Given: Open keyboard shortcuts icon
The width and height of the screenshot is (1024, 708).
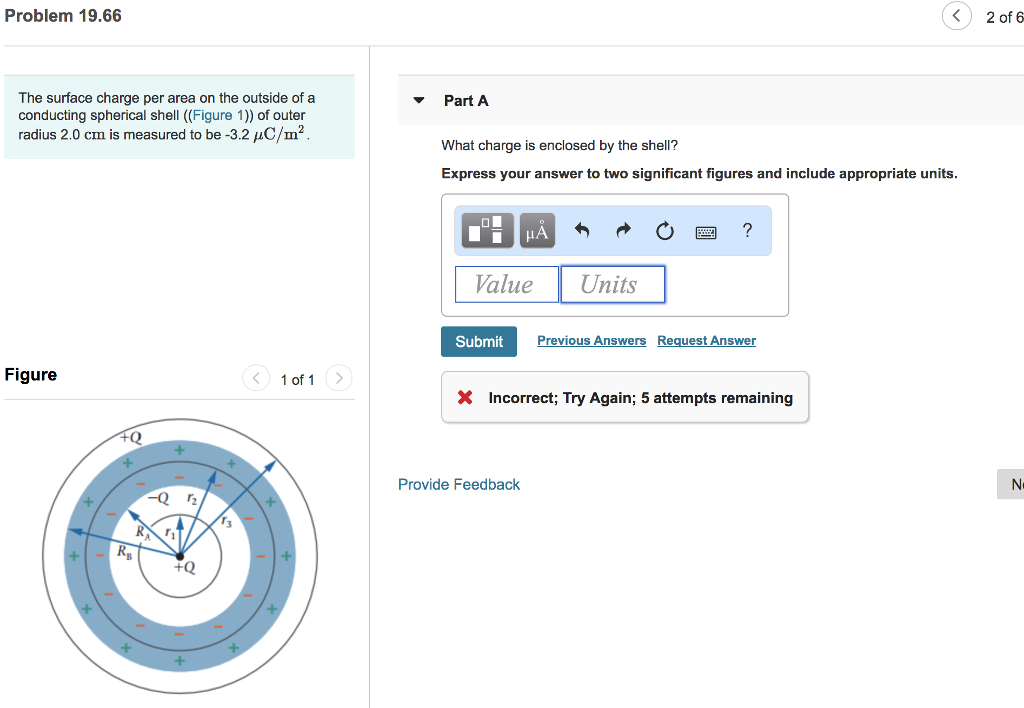Looking at the screenshot, I should click(x=706, y=232).
